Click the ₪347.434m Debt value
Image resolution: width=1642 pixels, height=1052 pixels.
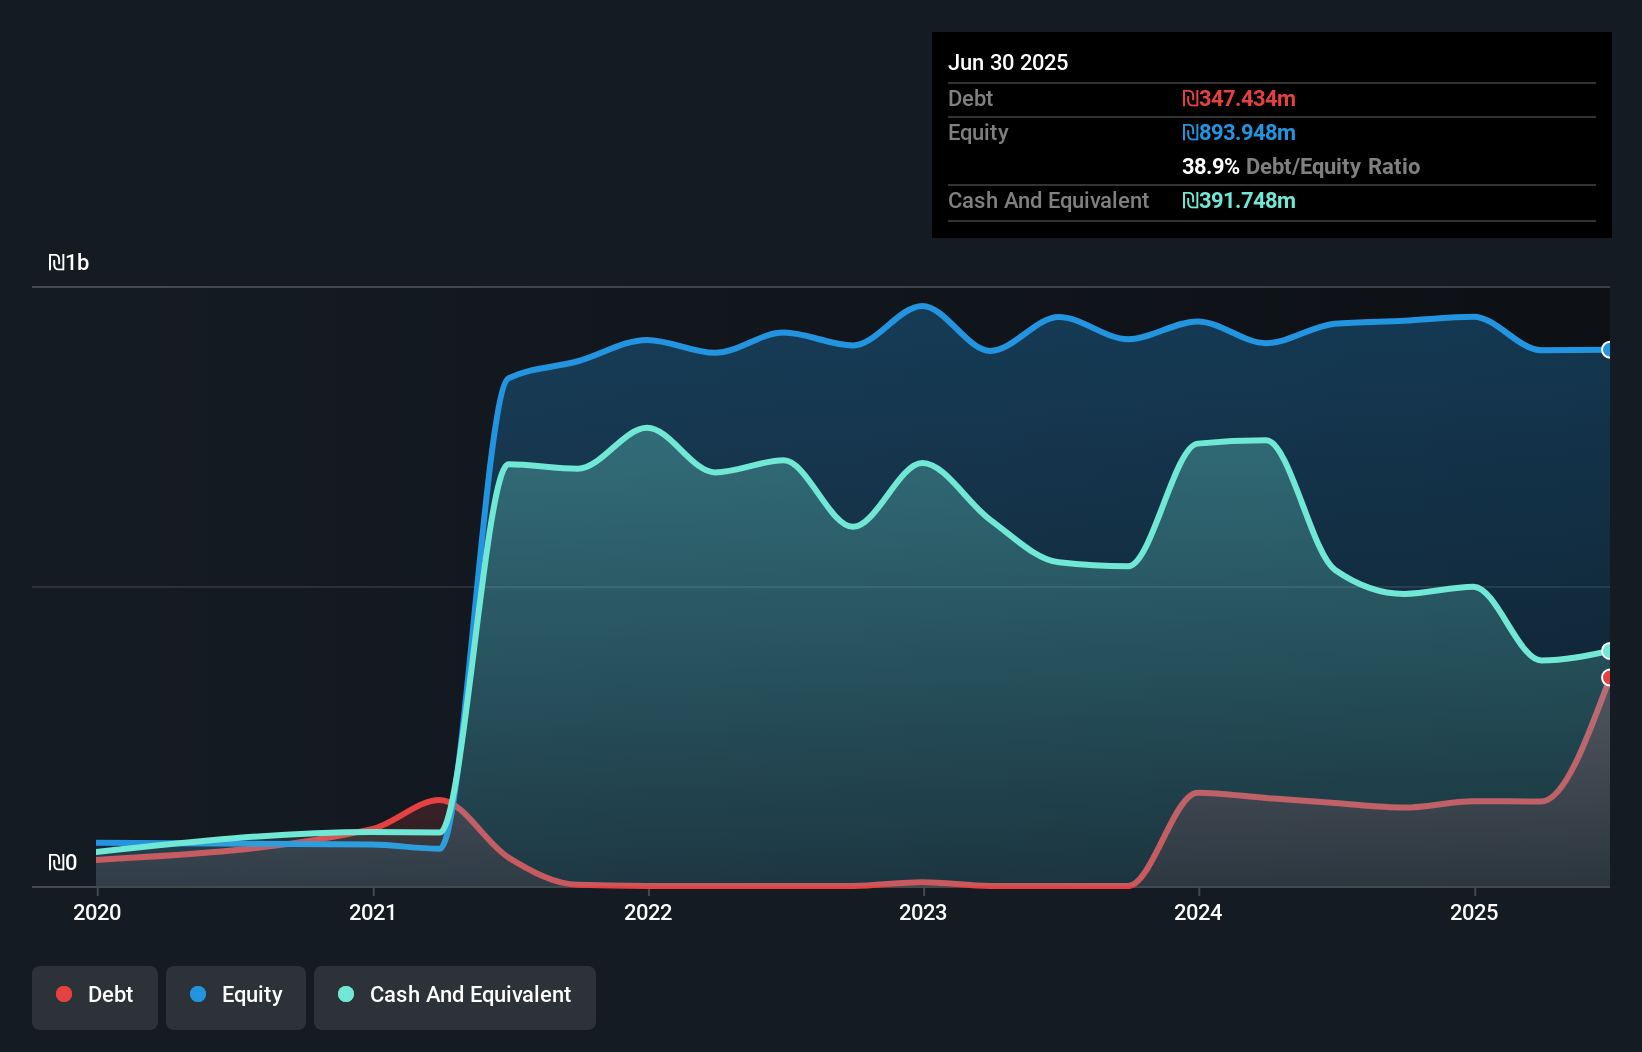coord(1239,98)
